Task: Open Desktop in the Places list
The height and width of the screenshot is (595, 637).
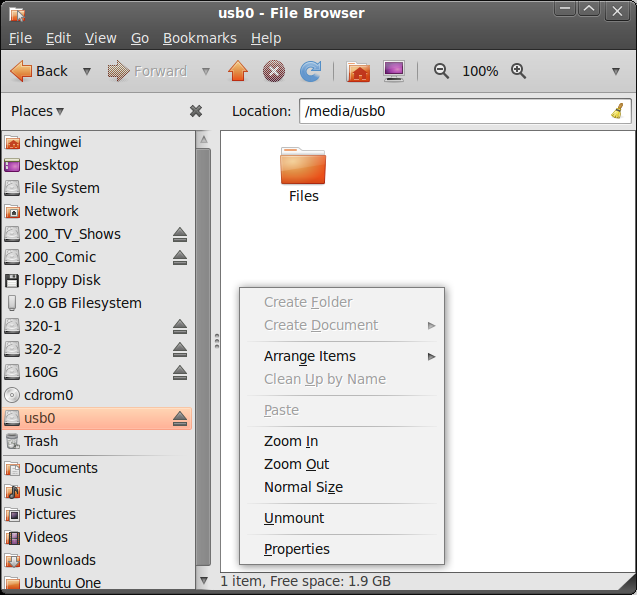Action: coord(98,165)
